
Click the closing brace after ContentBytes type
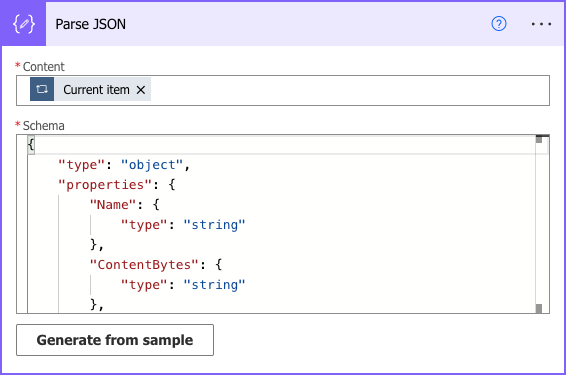click(x=94, y=305)
